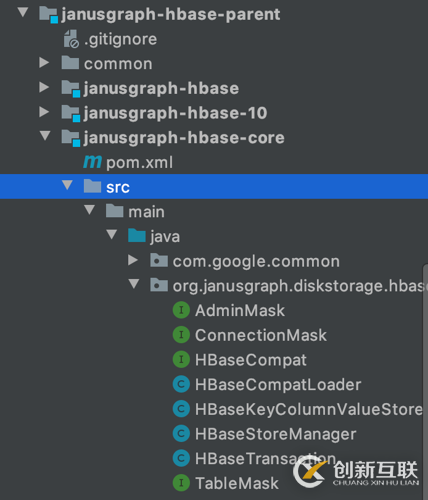
Task: Select the .gitignore file name
Action: (x=120, y=39)
